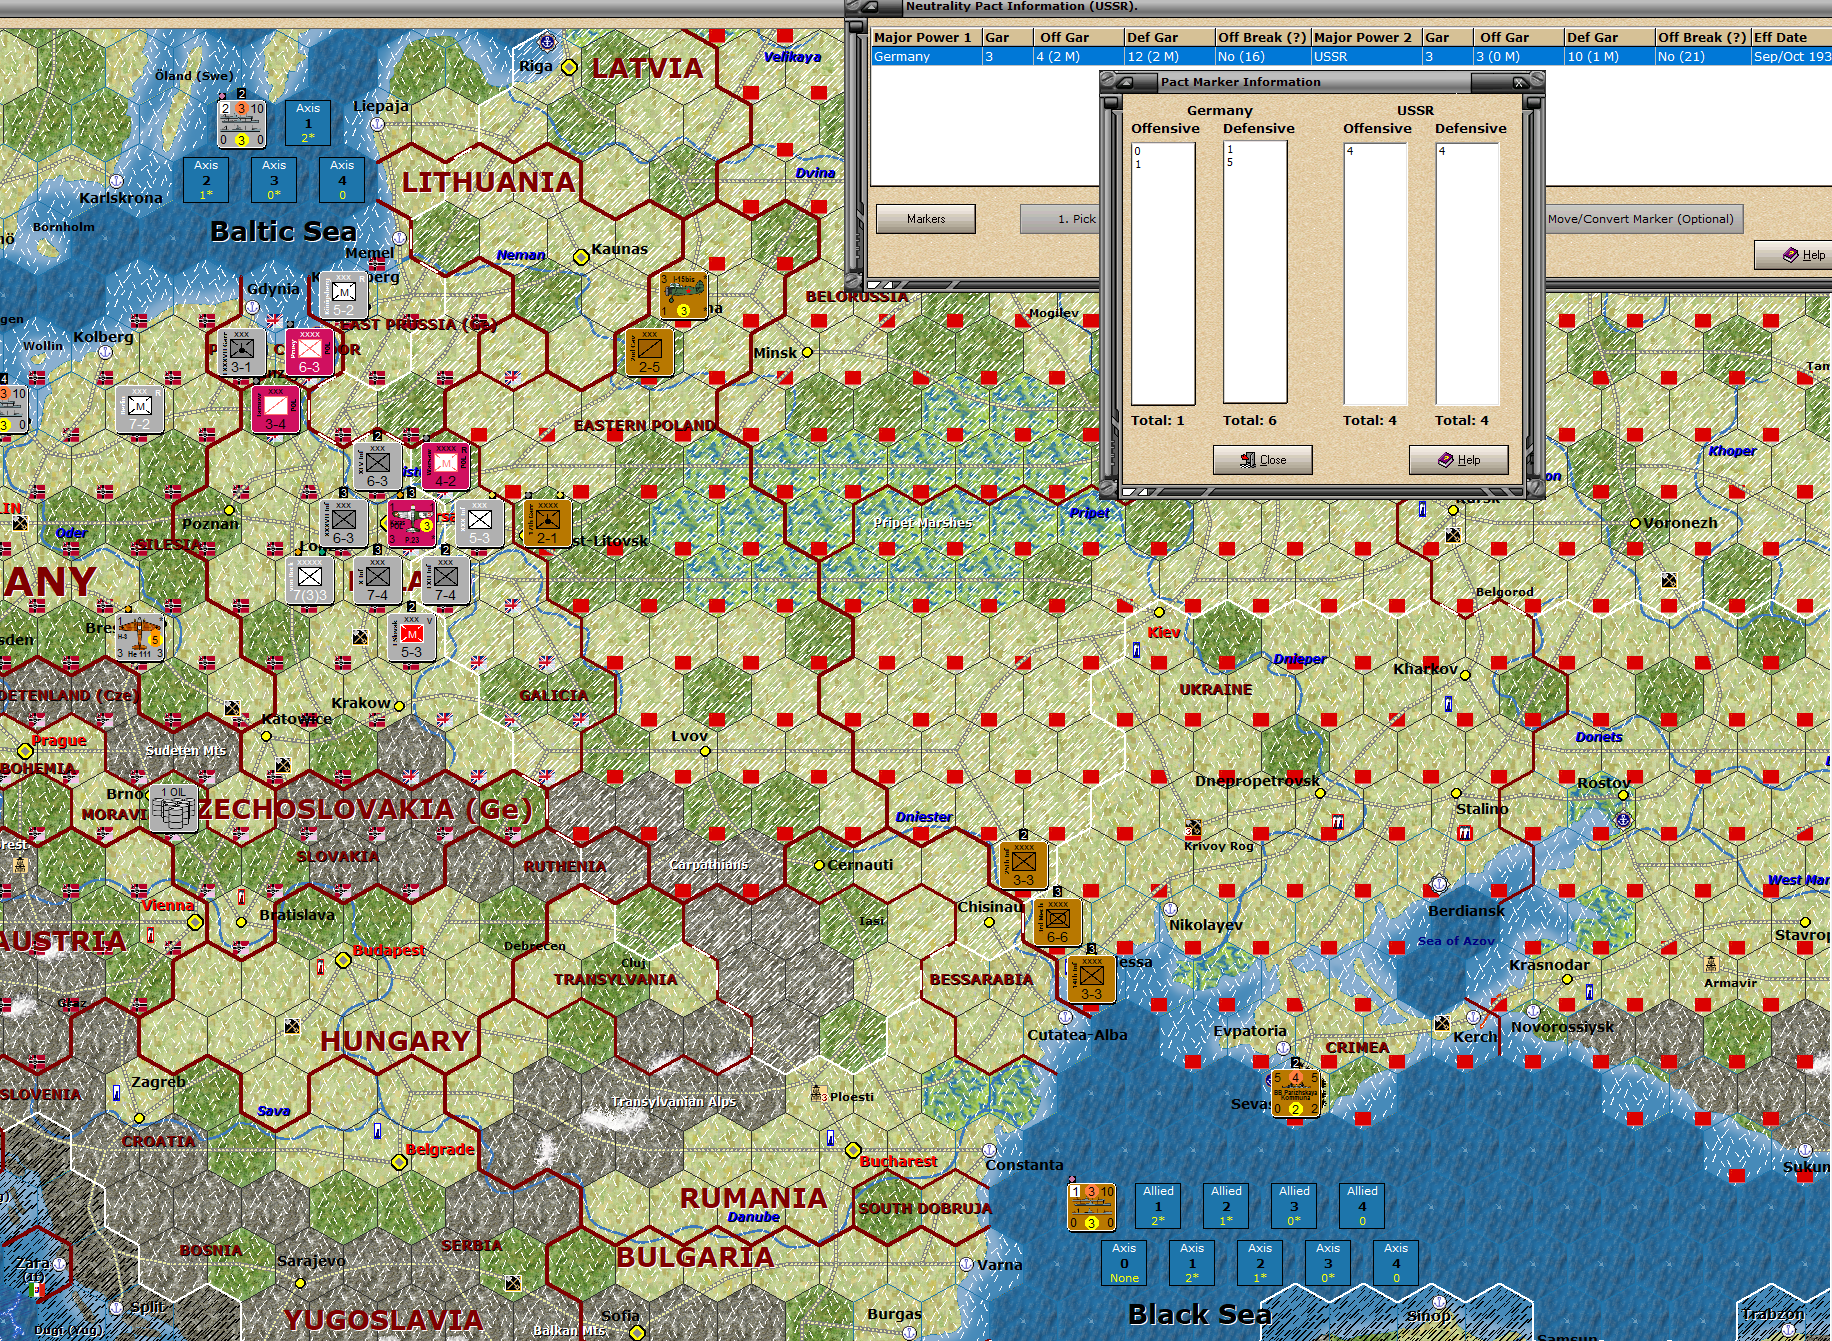The width and height of the screenshot is (1832, 1341).
Task: Click the Kiev city hex
Action: pyautogui.click(x=1159, y=612)
